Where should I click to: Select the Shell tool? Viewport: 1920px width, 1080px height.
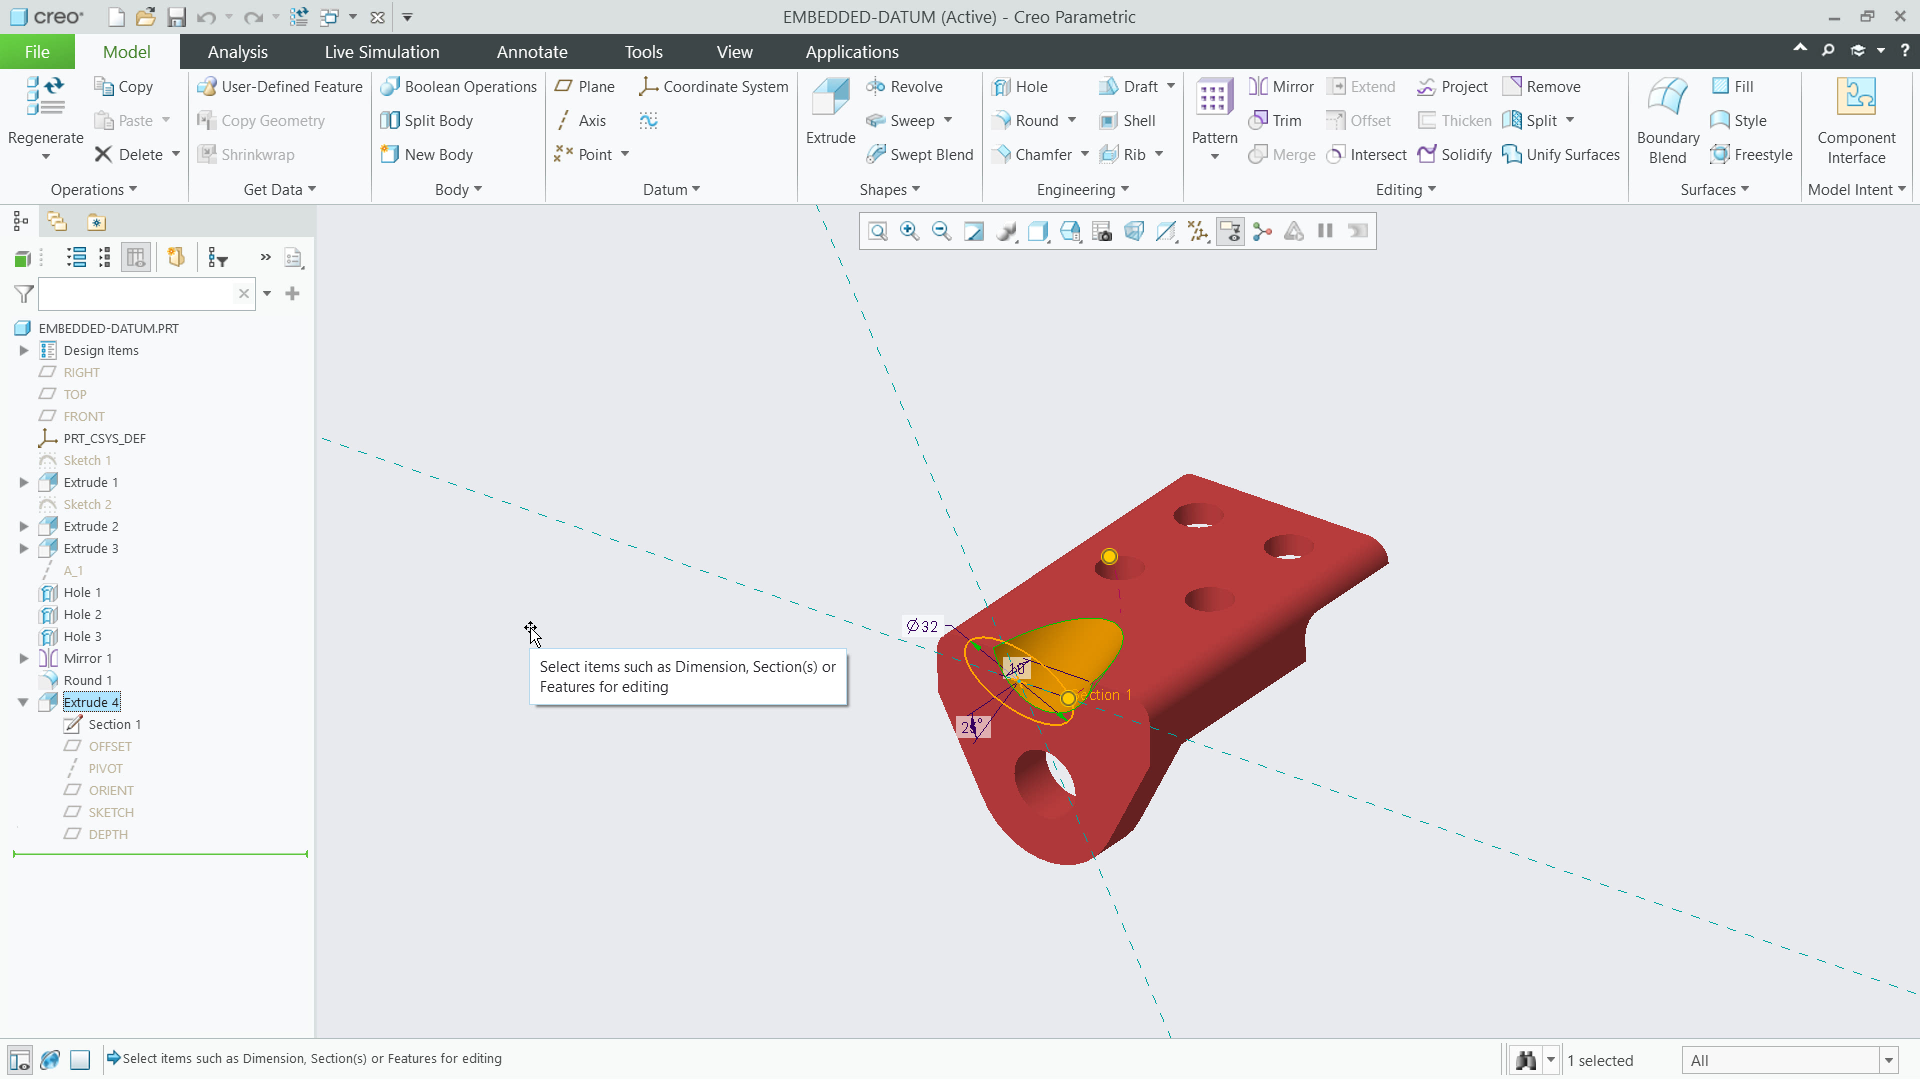(x=1127, y=121)
